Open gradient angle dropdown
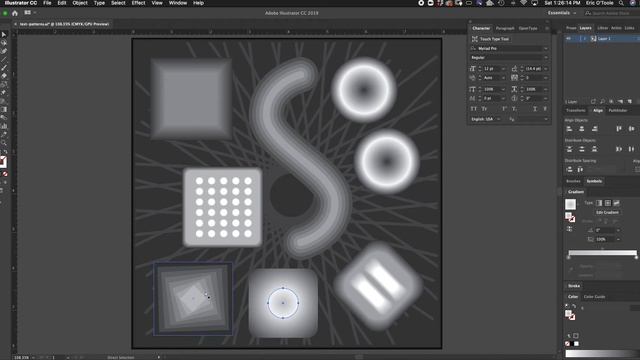This screenshot has width=640, height=360. pyautogui.click(x=618, y=230)
